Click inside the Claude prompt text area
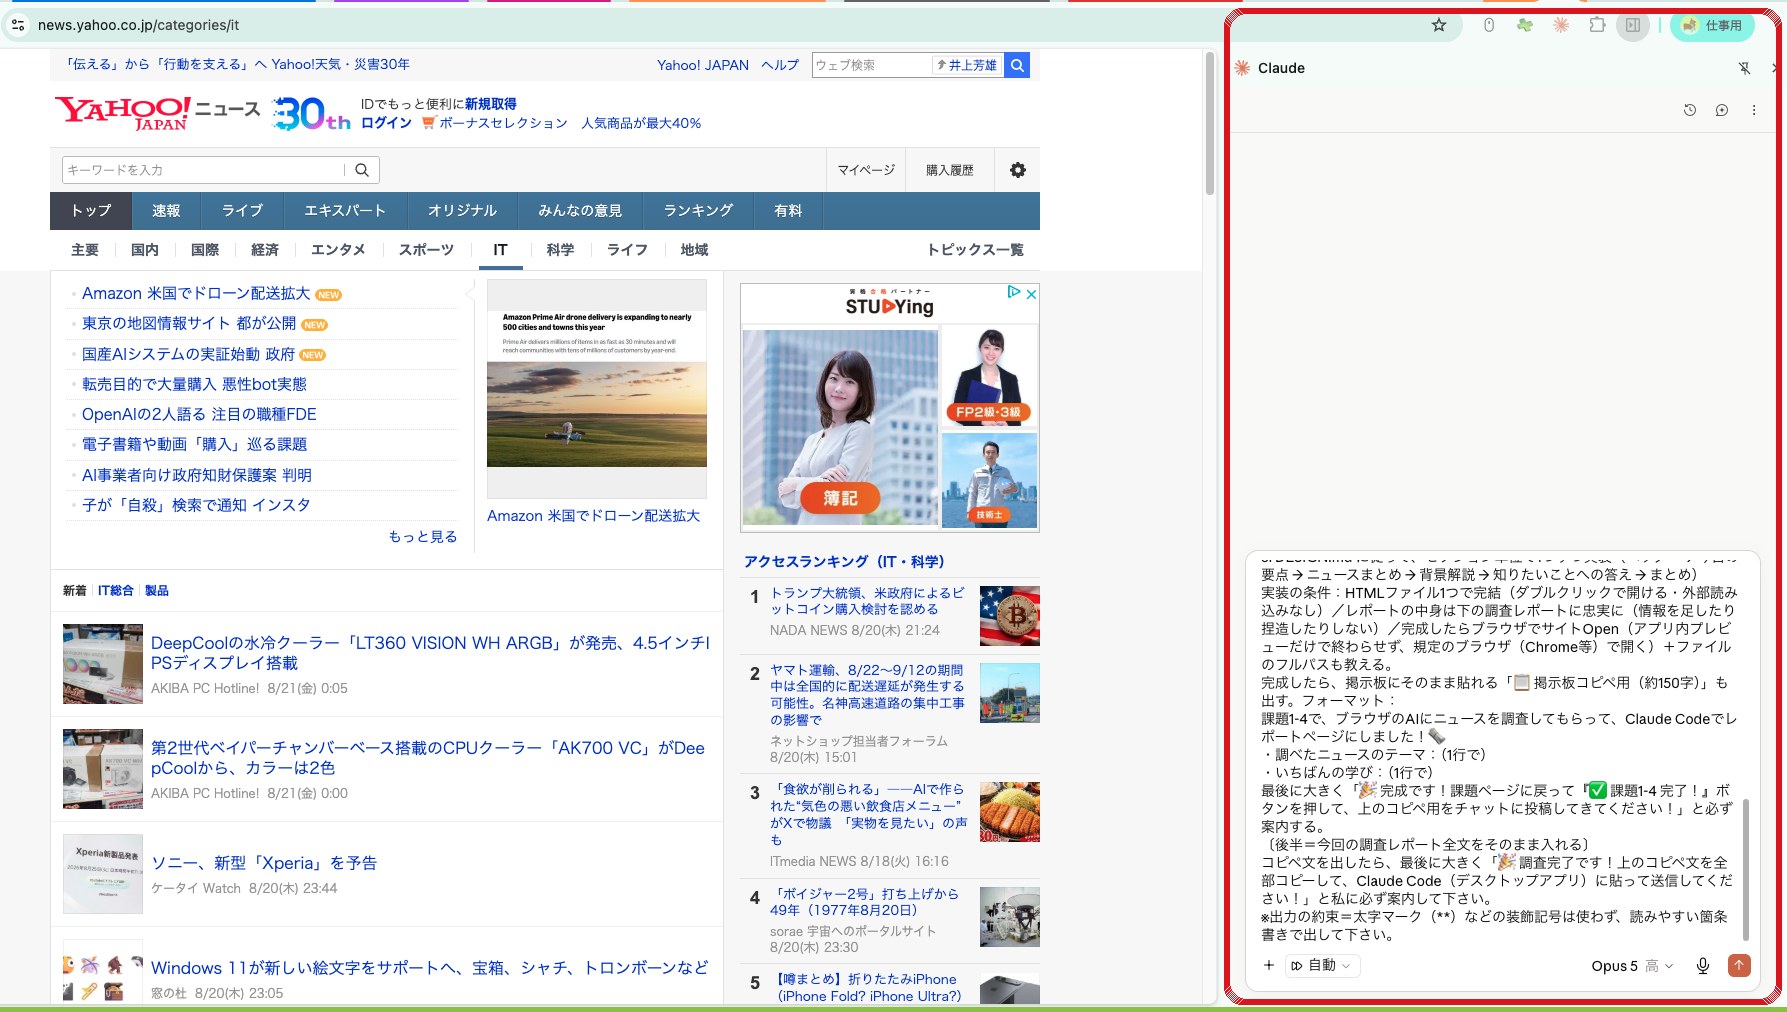Viewport: 1787px width, 1012px height. 1499,750
